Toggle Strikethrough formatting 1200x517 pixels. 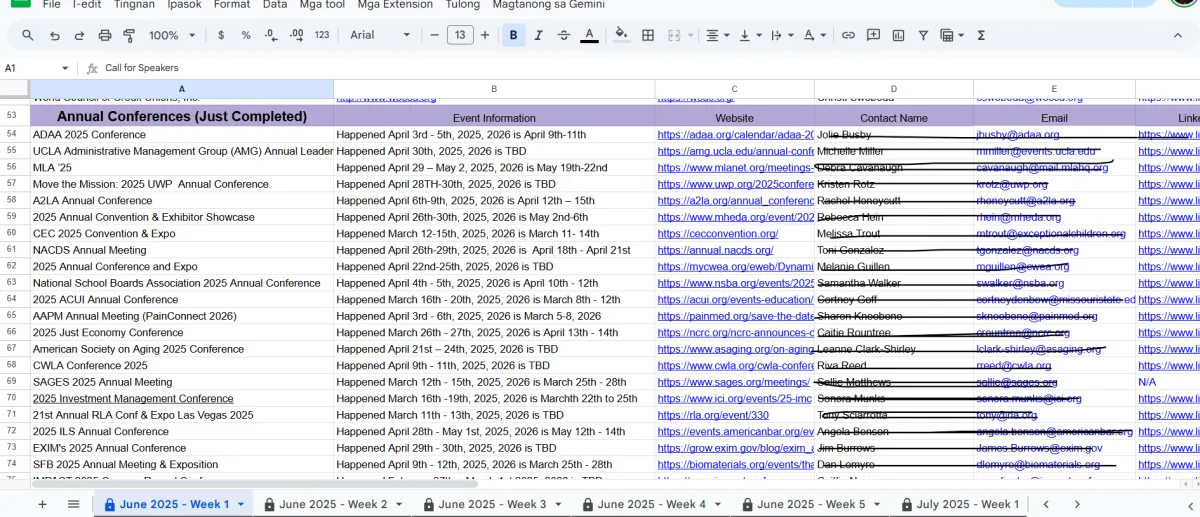[x=564, y=35]
